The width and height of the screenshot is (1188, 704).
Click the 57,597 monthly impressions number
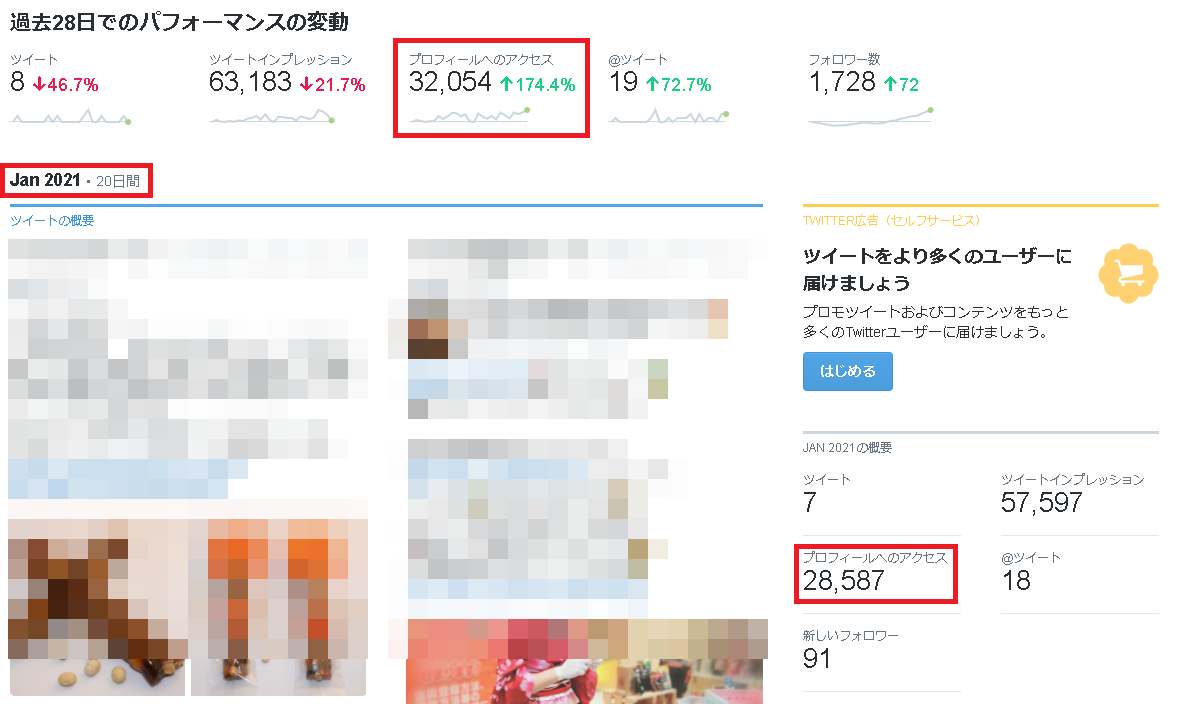point(1041,502)
